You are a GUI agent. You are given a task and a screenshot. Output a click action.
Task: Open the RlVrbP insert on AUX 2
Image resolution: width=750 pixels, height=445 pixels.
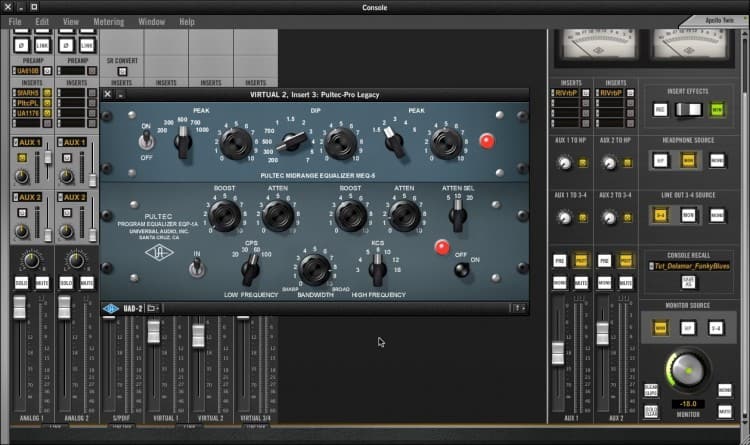(611, 93)
